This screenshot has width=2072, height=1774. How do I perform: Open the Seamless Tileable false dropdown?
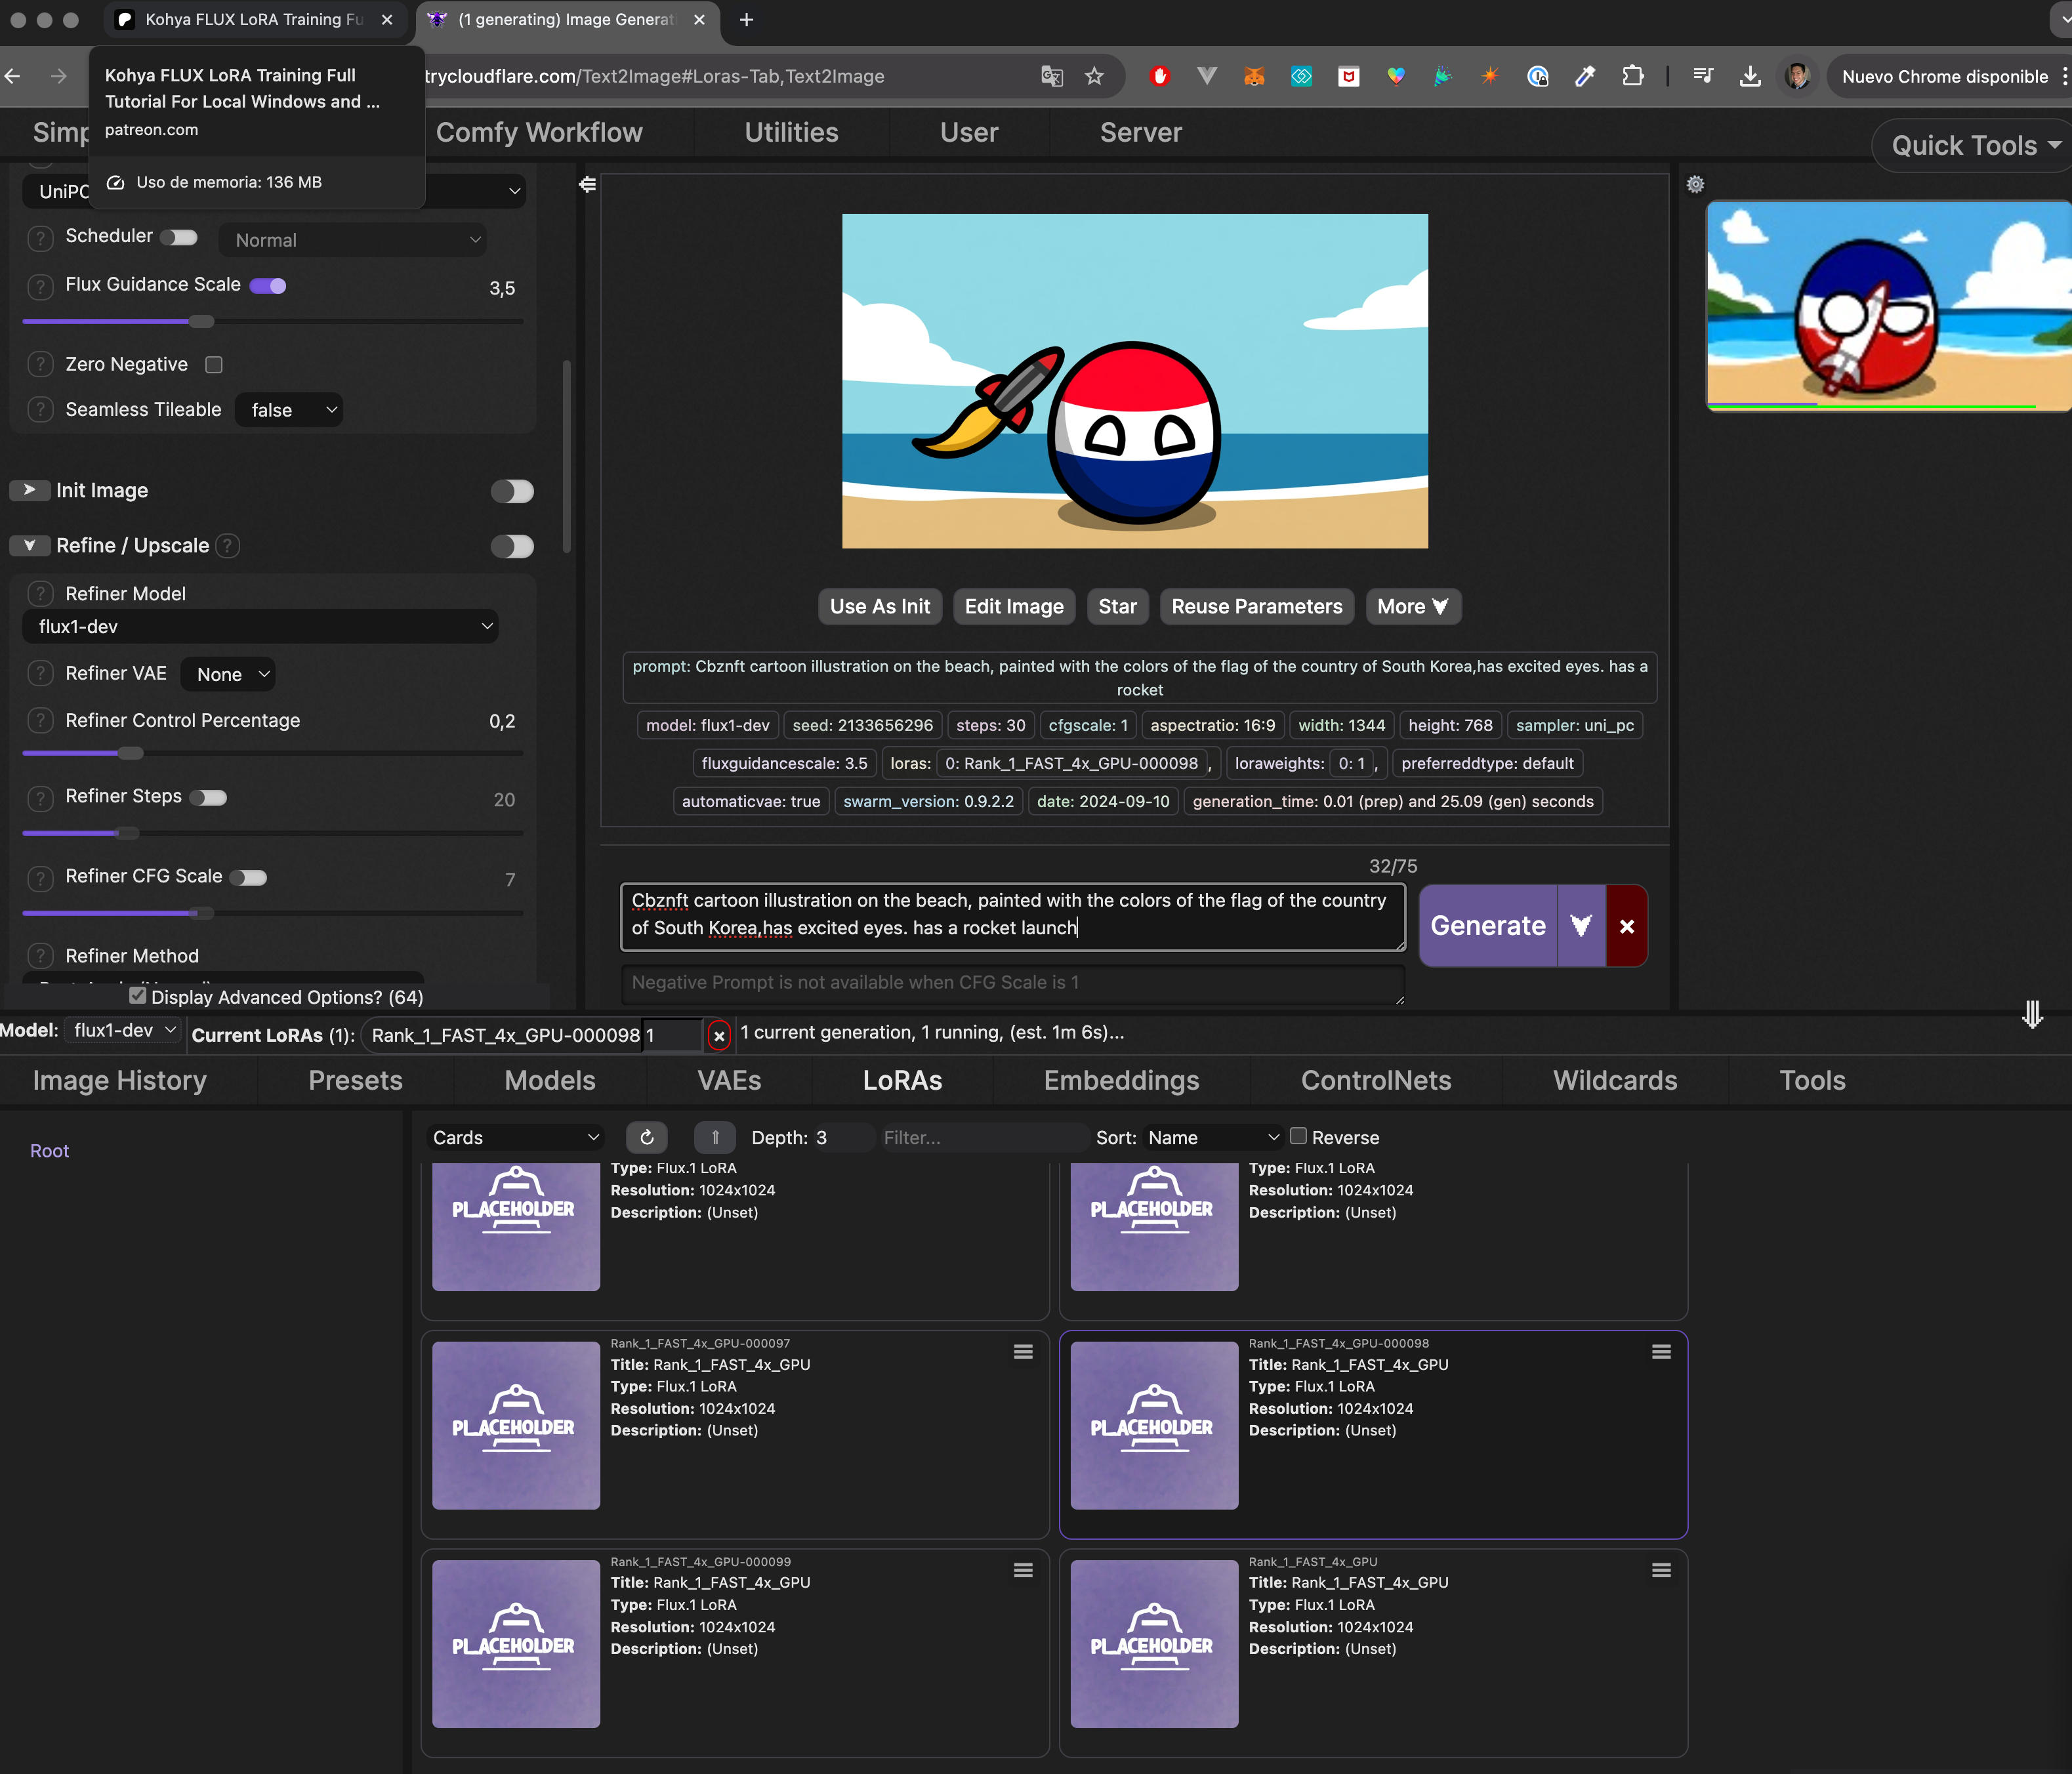pyautogui.click(x=289, y=410)
